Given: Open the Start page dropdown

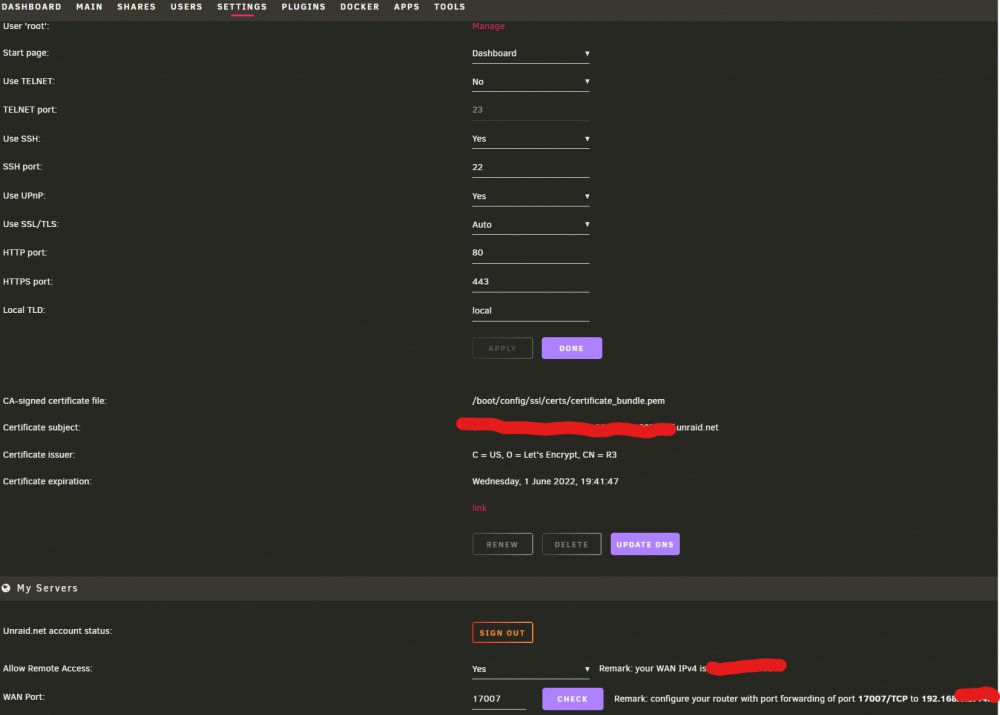Looking at the screenshot, I should 531,54.
